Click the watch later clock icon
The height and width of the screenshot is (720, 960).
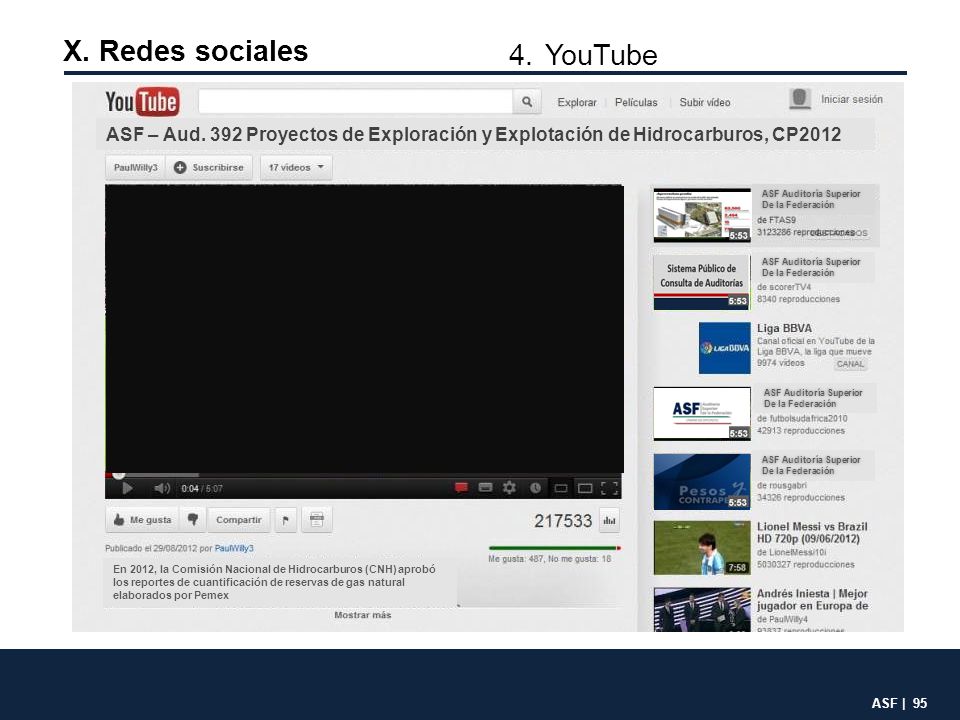coord(535,488)
